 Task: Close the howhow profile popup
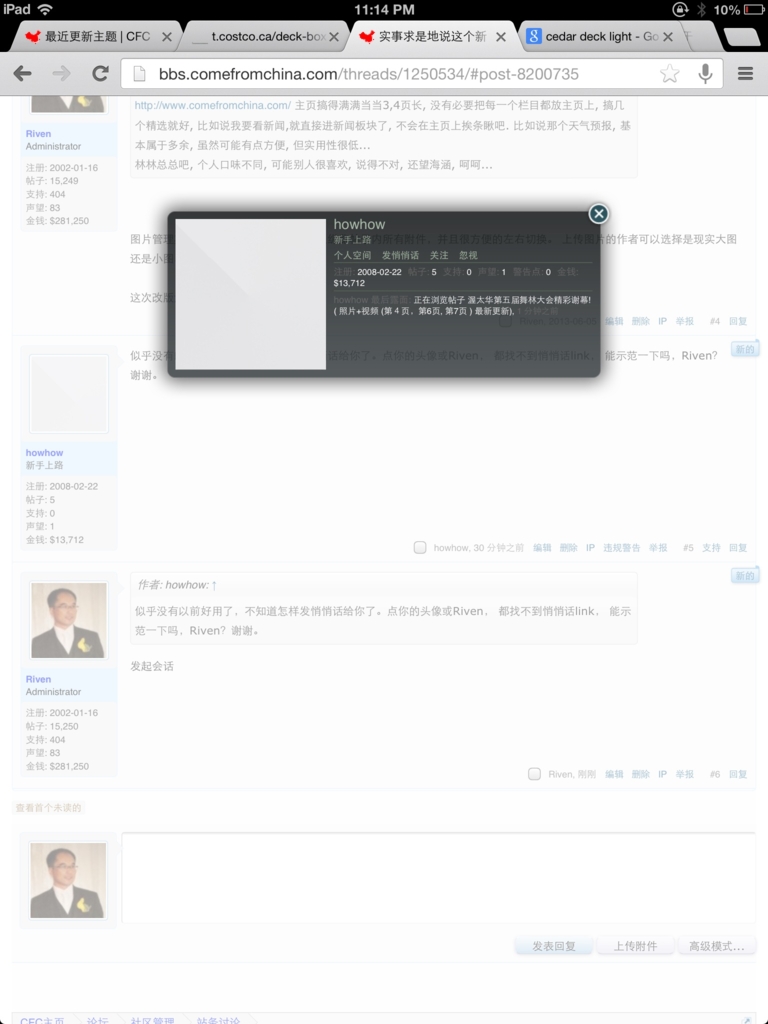[x=598, y=214]
